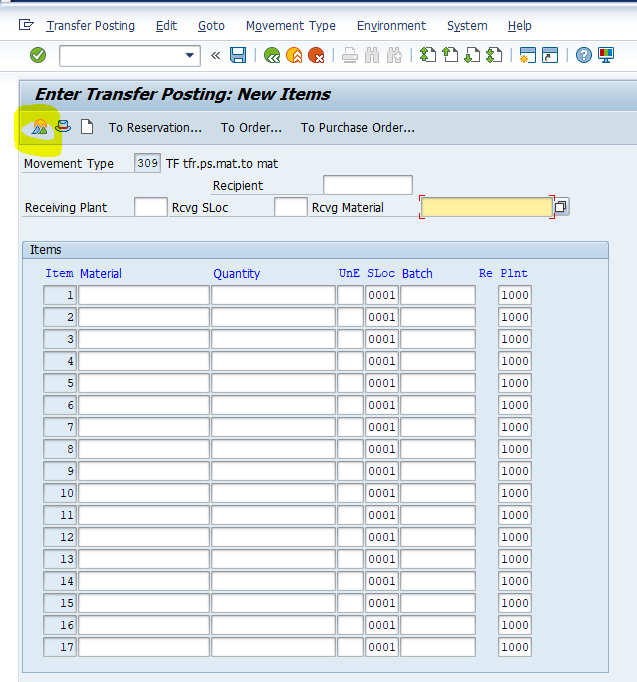Collapse command field with double-chevron icon
This screenshot has width=637, height=682.
[215, 55]
